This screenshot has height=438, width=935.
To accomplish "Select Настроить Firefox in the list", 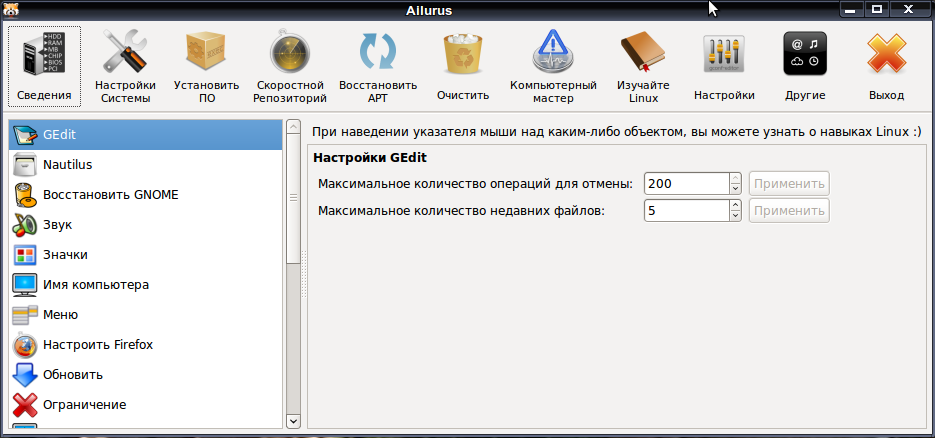I will pos(145,344).
